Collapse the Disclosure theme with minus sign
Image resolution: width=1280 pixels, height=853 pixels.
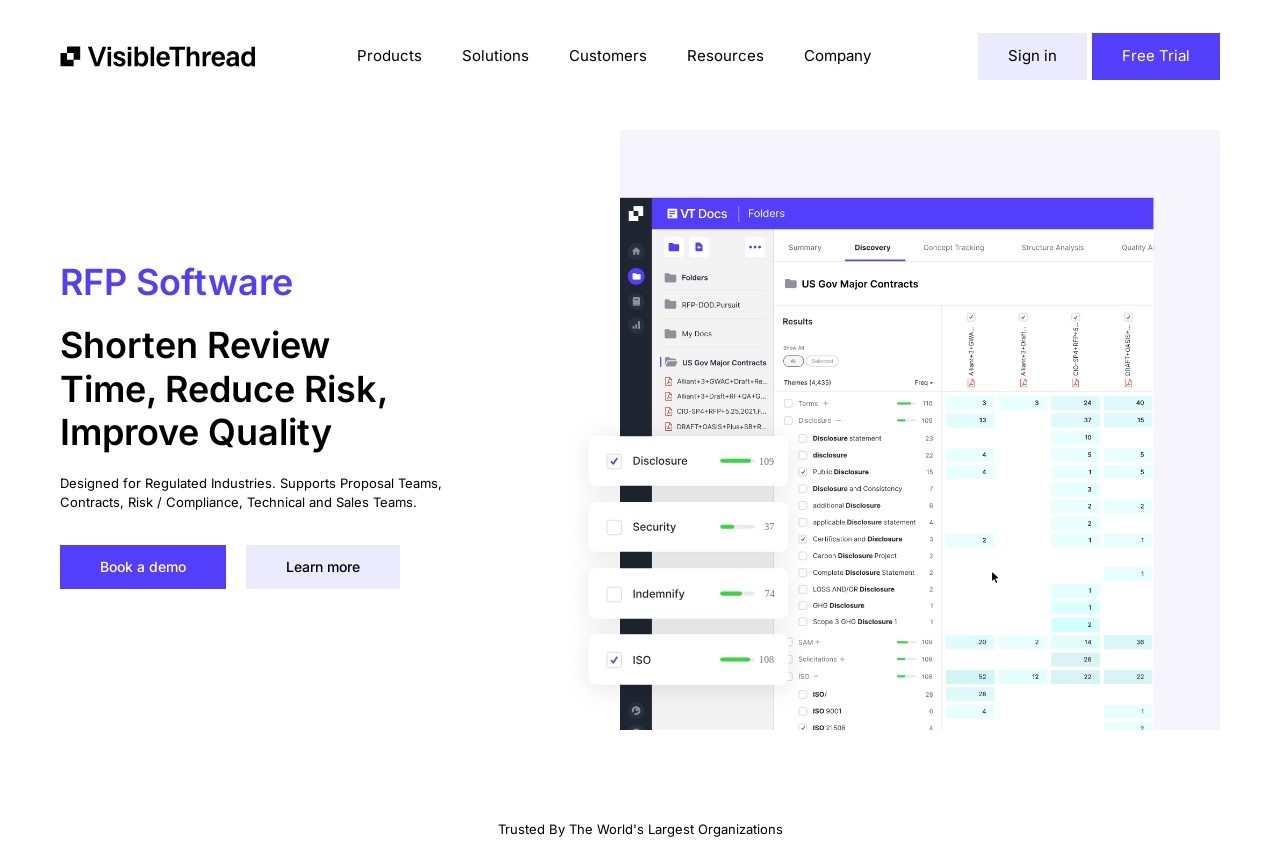tap(838, 421)
